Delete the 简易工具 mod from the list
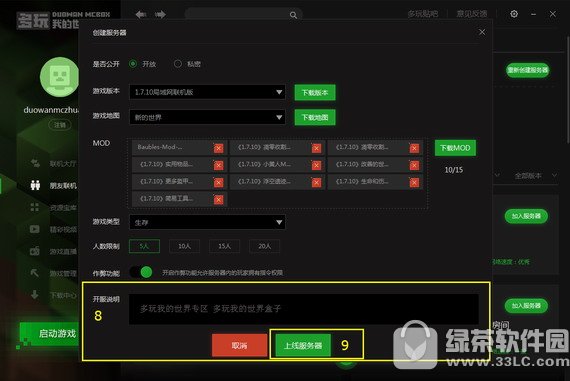 pos(218,200)
